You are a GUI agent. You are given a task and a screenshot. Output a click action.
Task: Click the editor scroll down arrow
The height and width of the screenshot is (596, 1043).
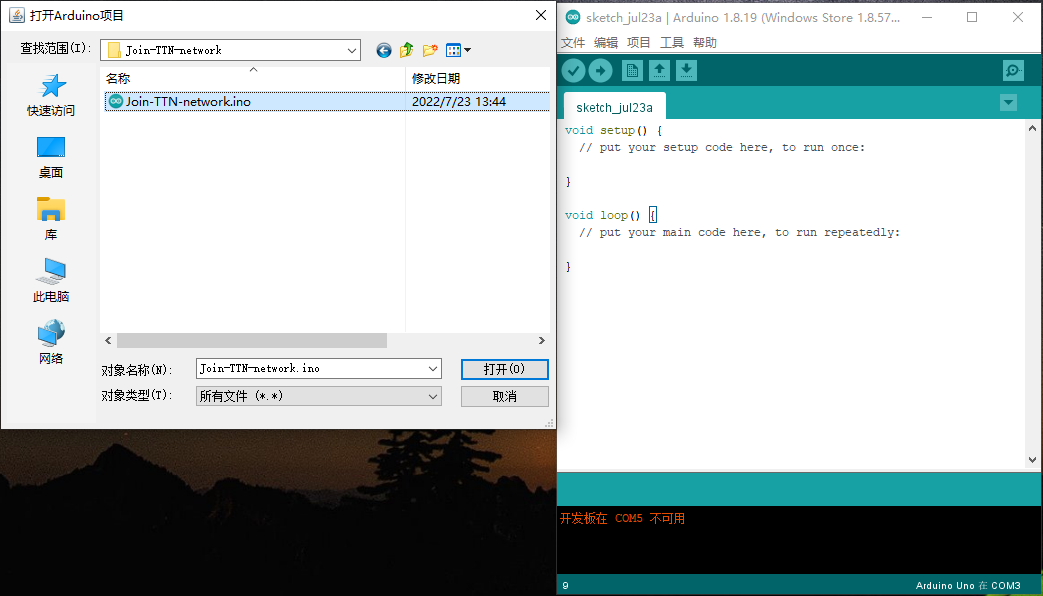click(x=1032, y=460)
